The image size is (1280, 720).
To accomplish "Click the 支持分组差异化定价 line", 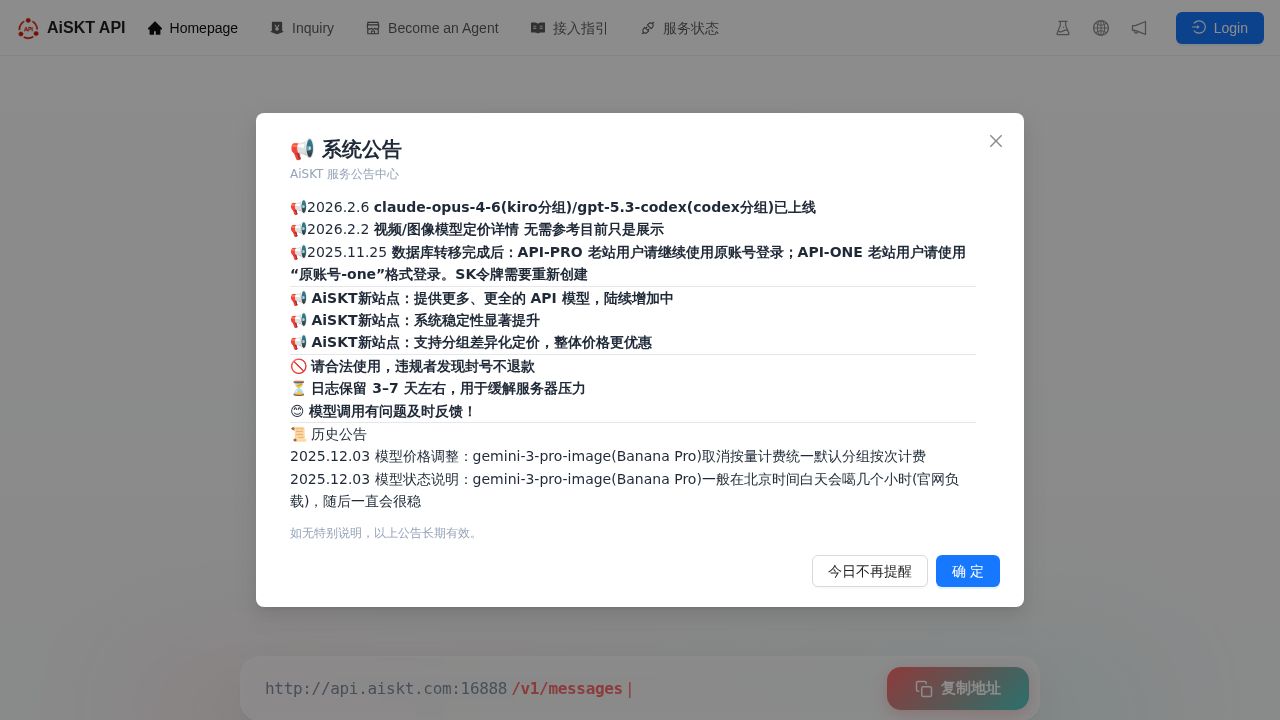I will tap(471, 342).
